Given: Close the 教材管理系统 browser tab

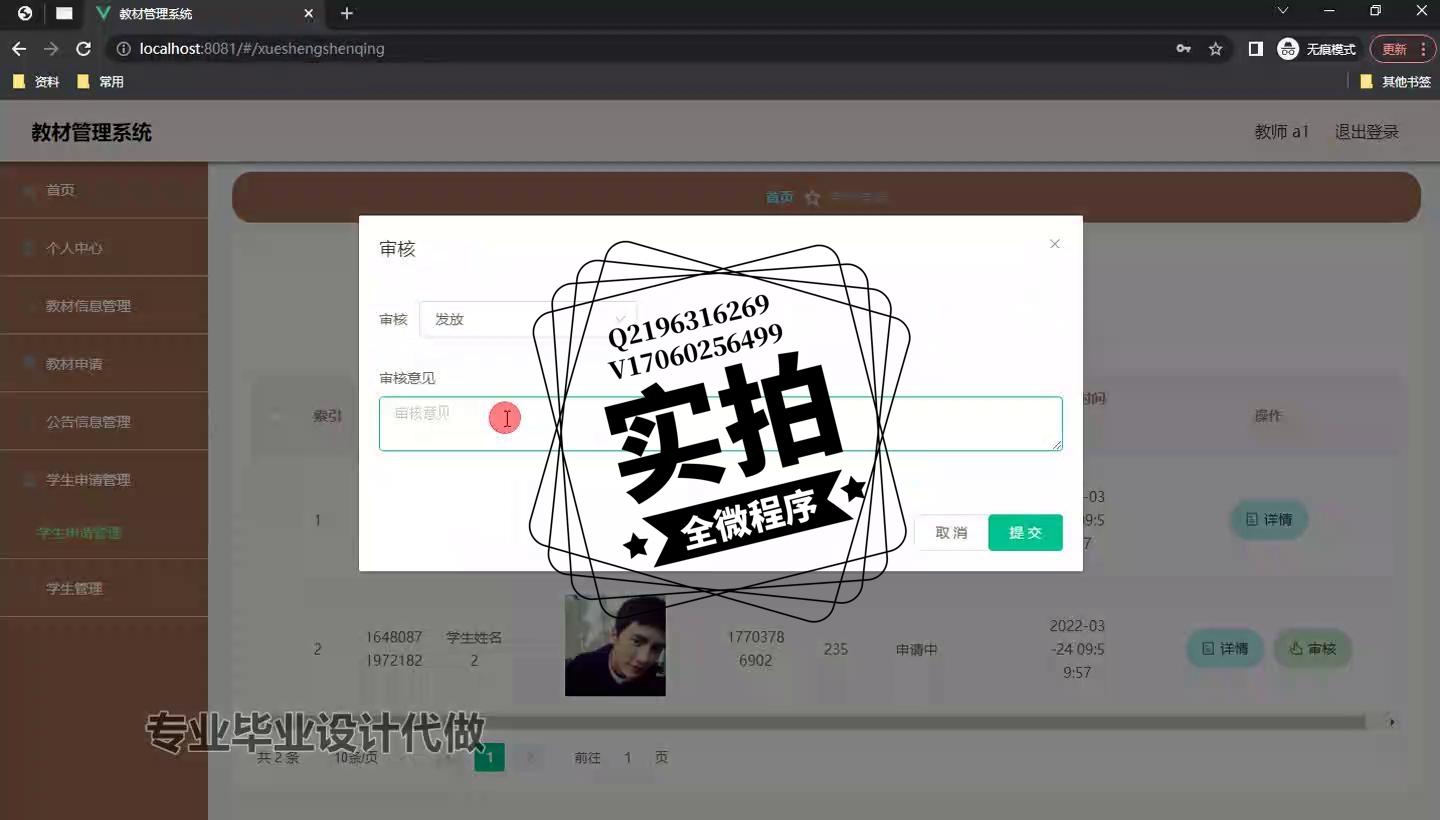Looking at the screenshot, I should 309,14.
